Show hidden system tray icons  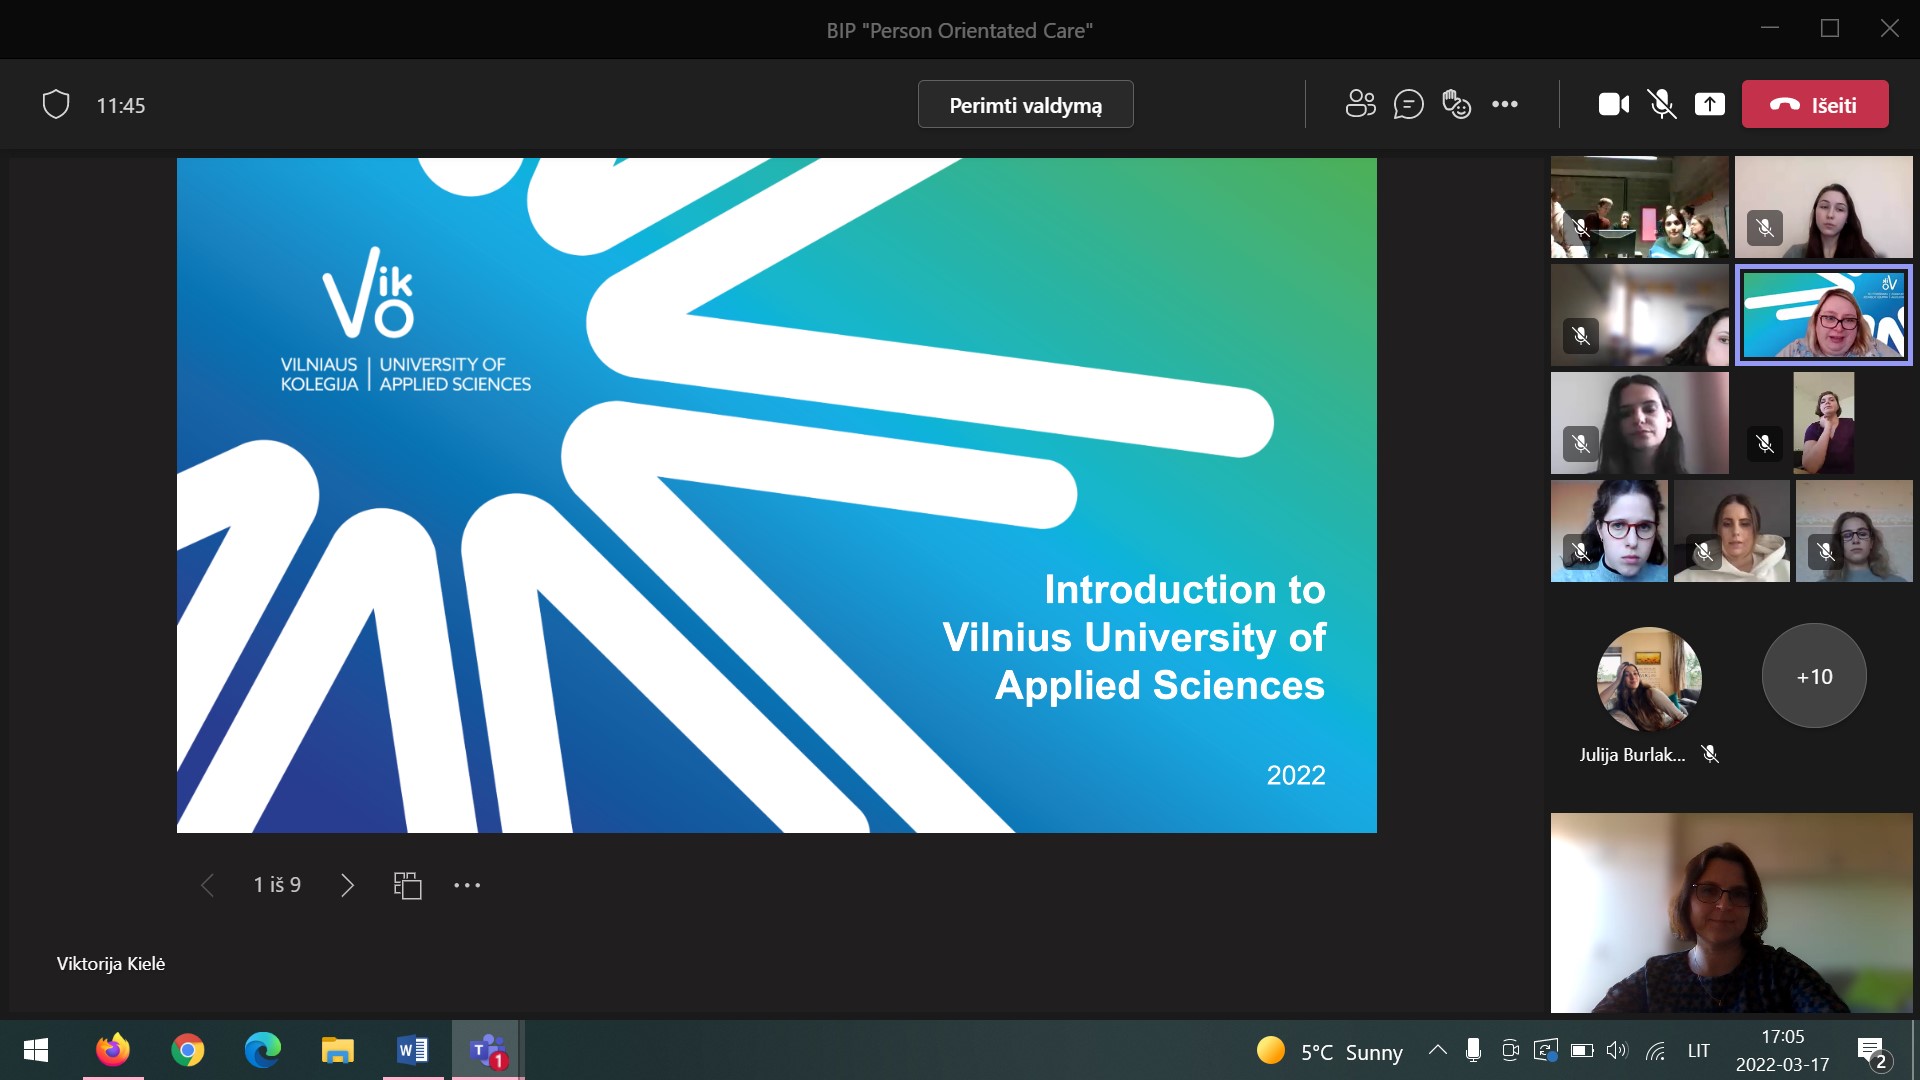pos(1437,1050)
